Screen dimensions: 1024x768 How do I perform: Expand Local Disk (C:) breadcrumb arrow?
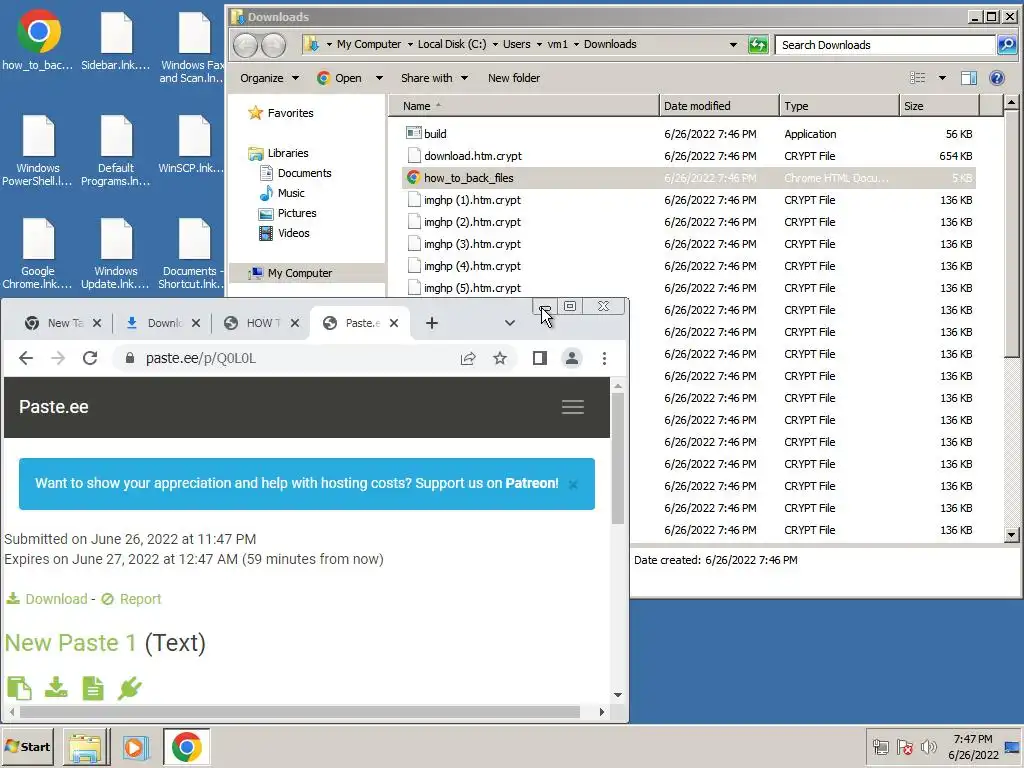495,44
